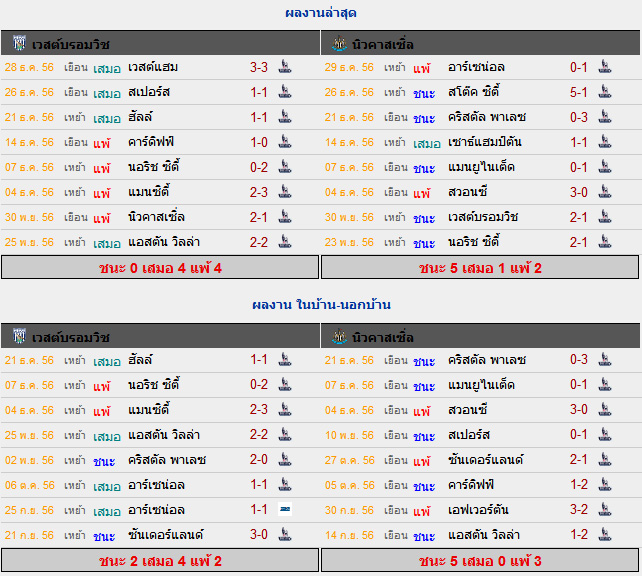Viewport: 642px width, 576px height.
Task: Click the date '14 ก.ย. 56'
Action: (x=349, y=535)
